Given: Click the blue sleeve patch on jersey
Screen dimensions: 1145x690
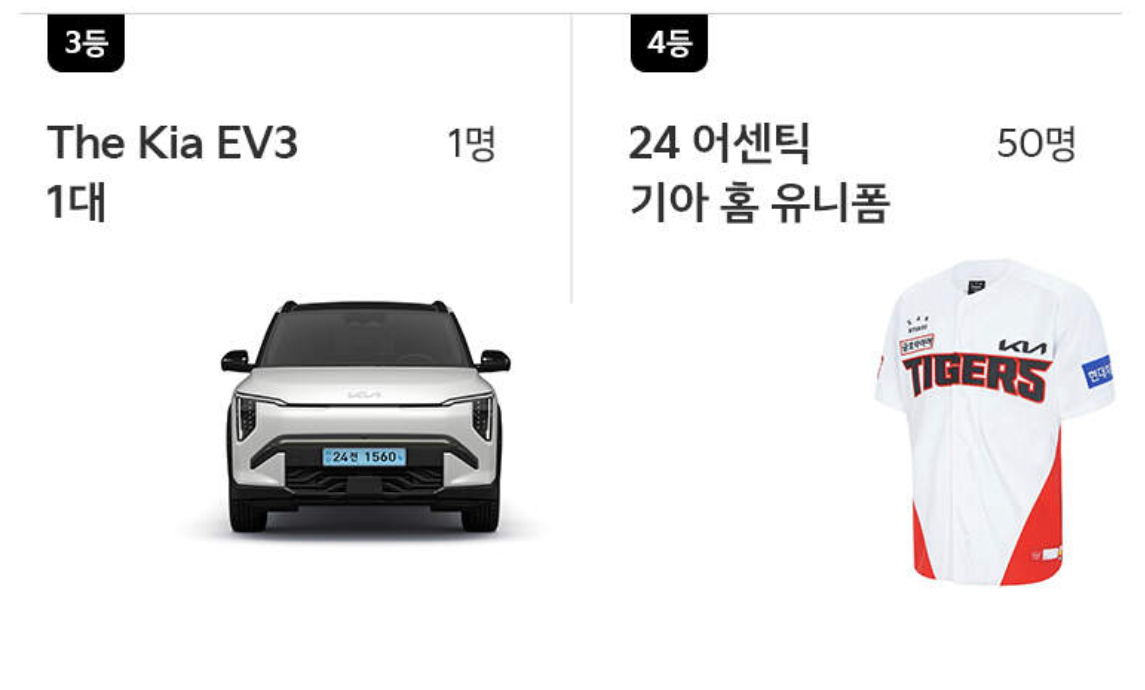Looking at the screenshot, I should click(x=1098, y=372).
